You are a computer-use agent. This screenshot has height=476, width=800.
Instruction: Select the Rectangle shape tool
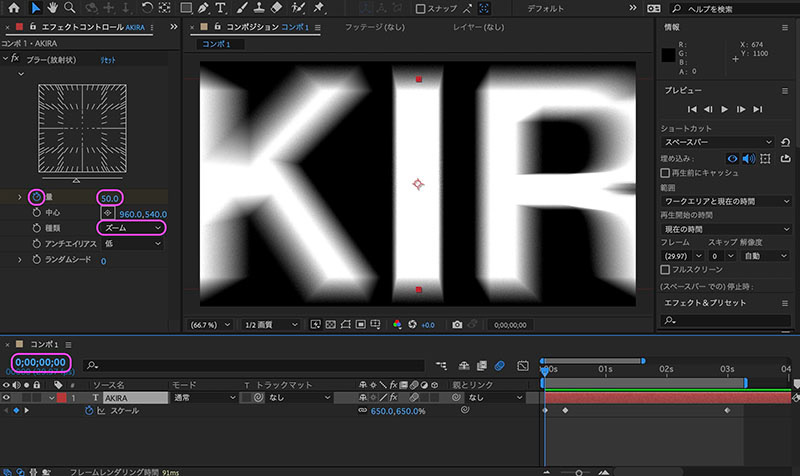click(186, 8)
